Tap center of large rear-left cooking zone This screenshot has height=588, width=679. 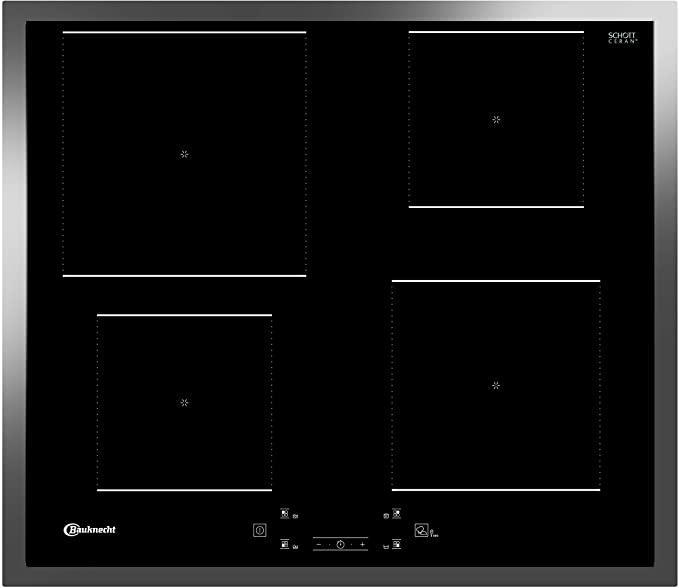click(184, 154)
